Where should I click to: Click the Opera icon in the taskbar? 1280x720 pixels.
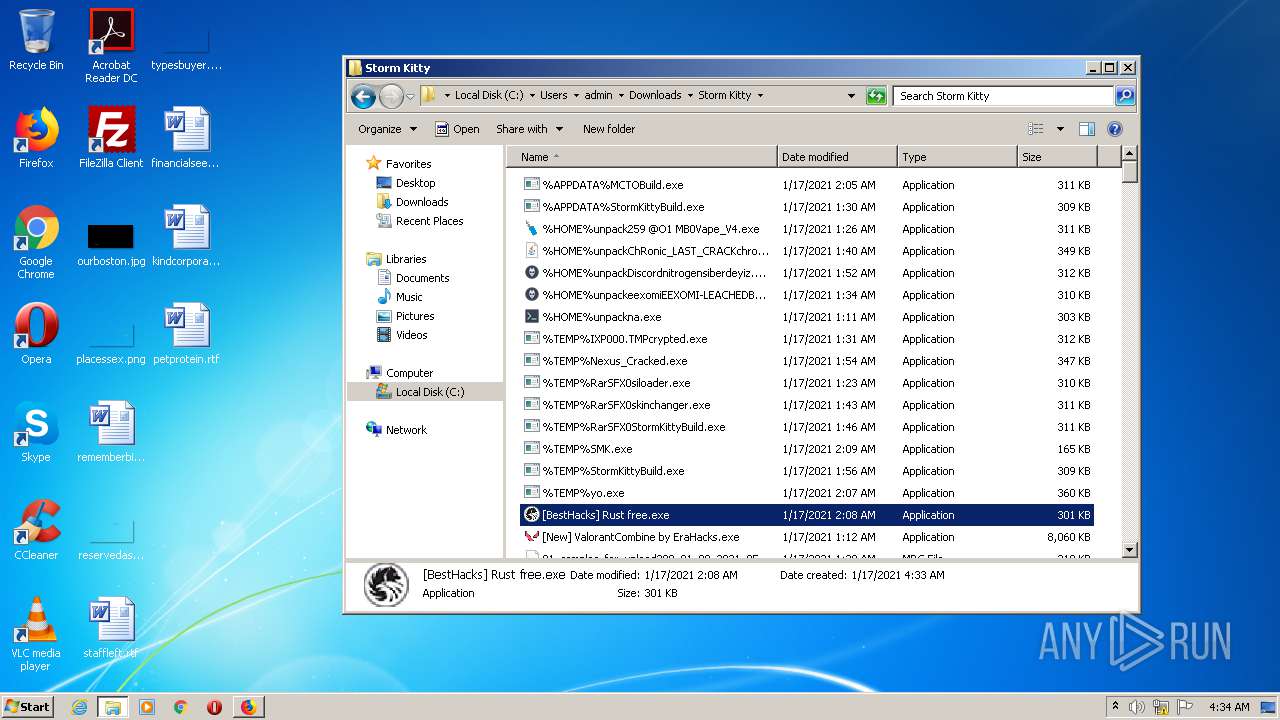coord(214,707)
